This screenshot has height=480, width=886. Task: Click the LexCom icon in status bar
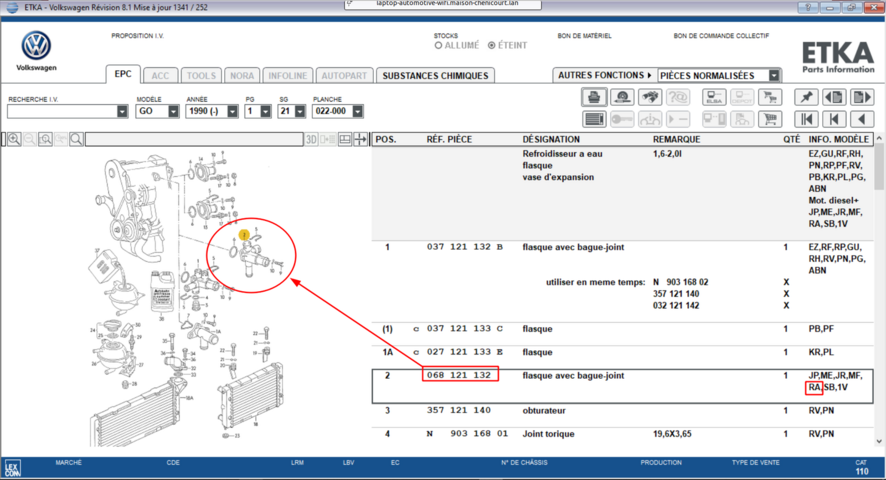click(12, 469)
